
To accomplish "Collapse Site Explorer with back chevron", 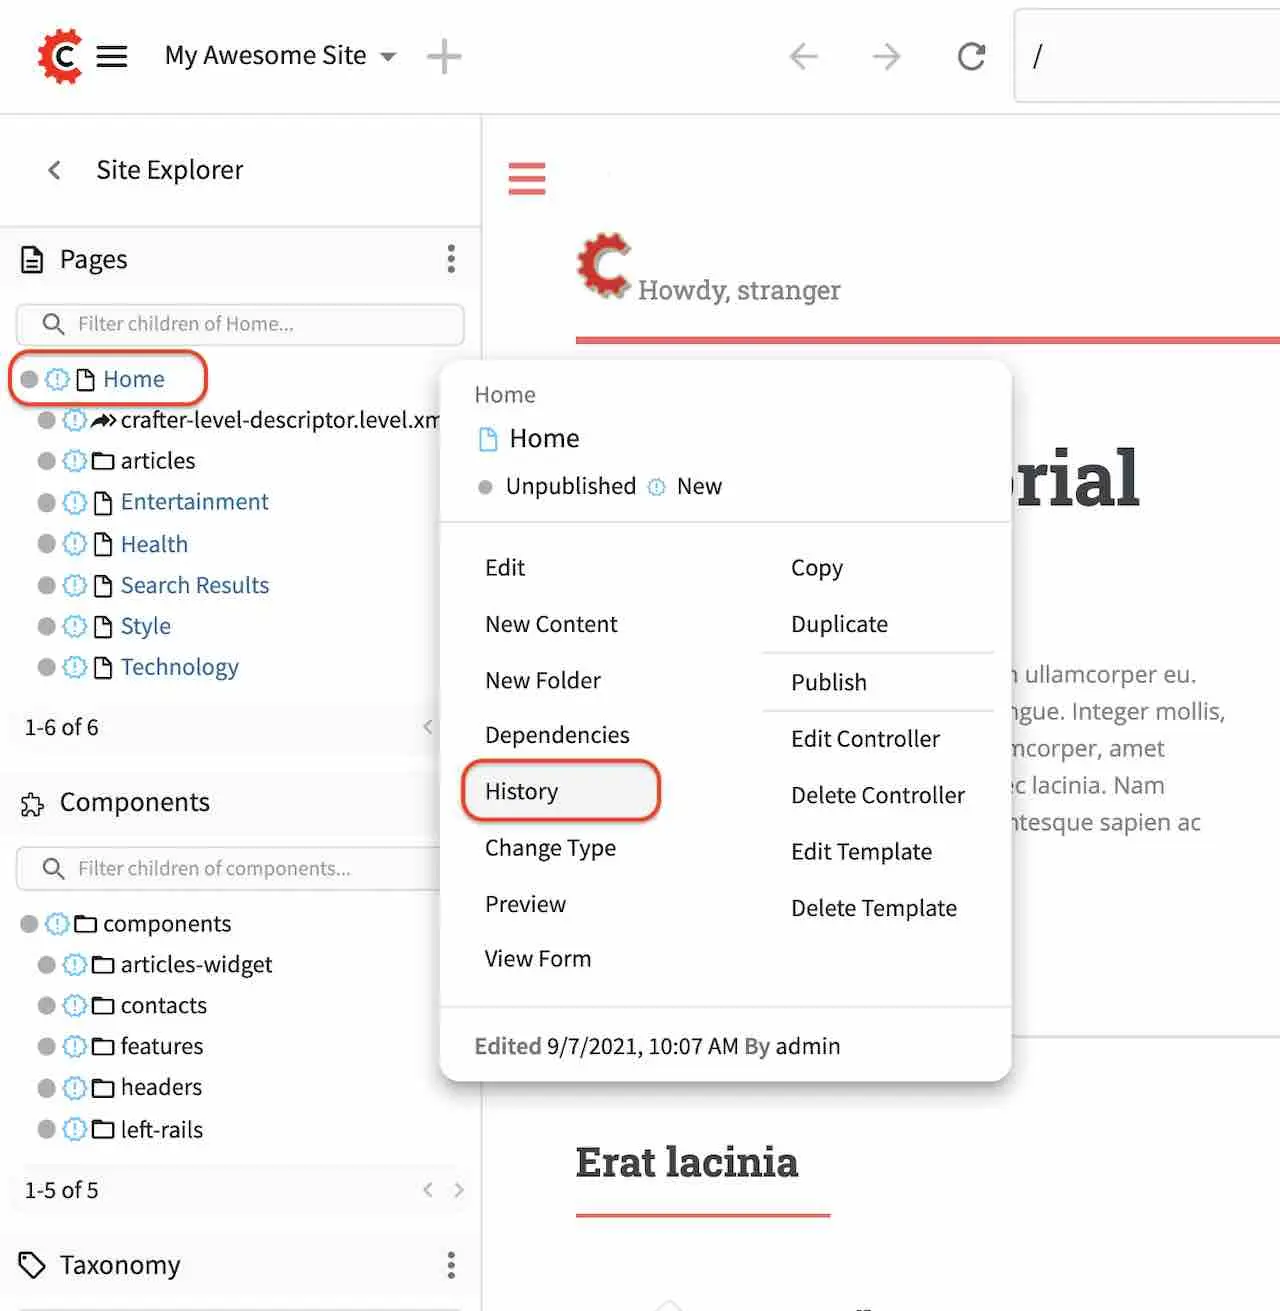I will click(55, 170).
